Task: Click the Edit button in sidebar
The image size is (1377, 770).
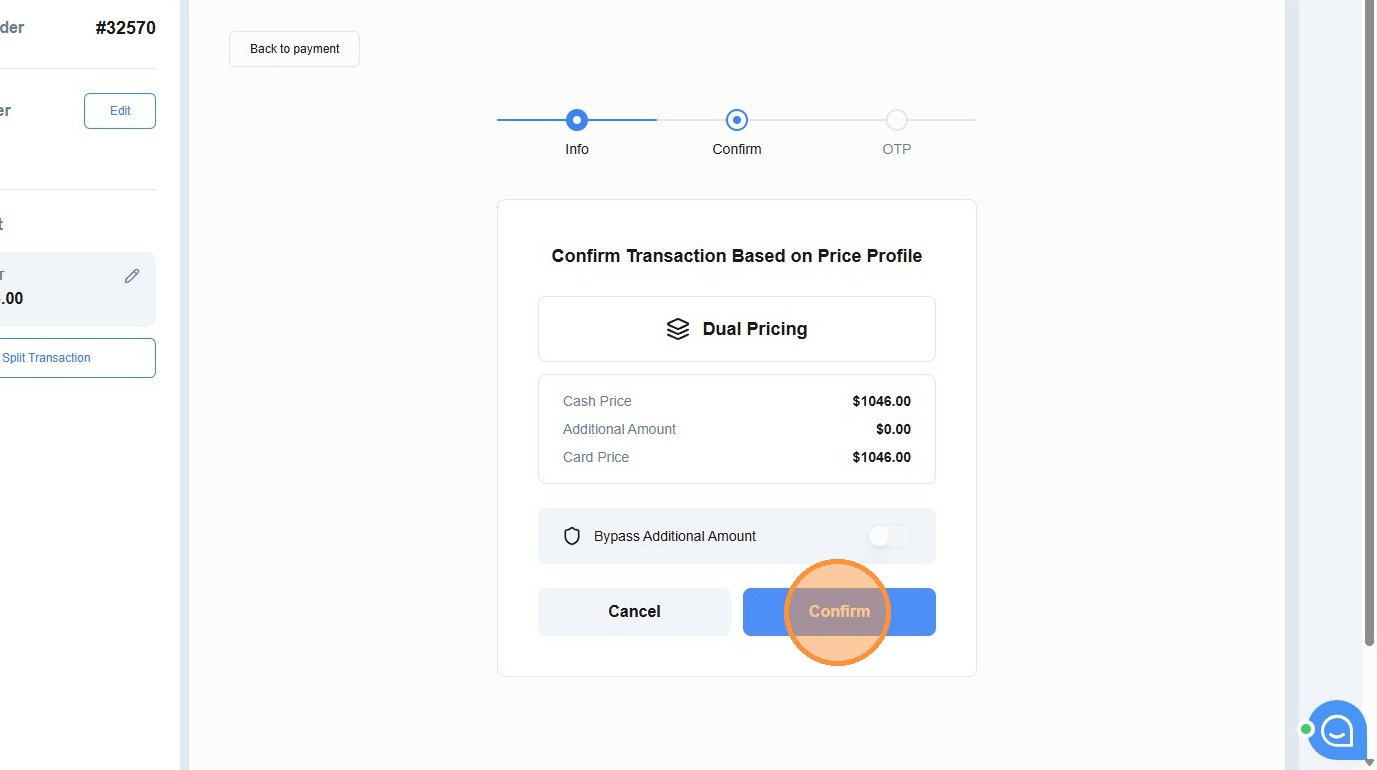Action: [120, 111]
